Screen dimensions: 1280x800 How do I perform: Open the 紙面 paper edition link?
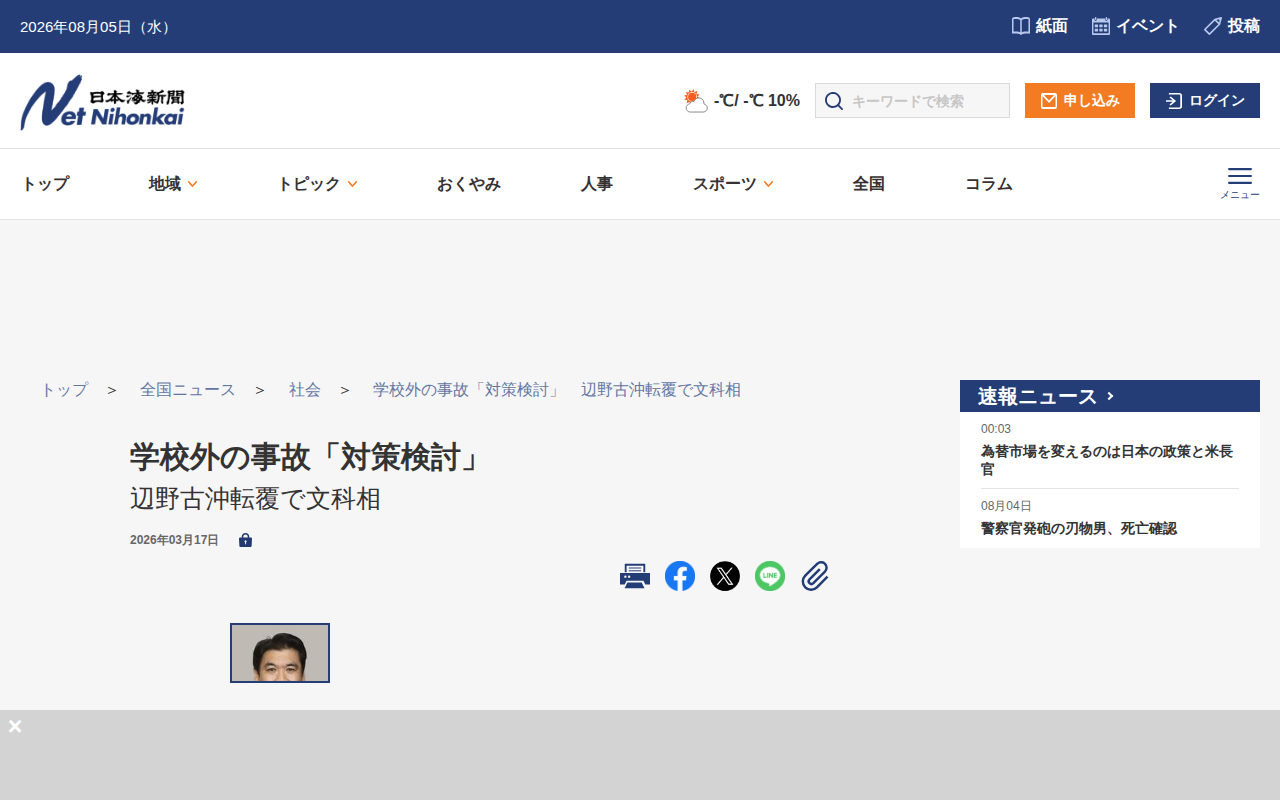point(1039,26)
